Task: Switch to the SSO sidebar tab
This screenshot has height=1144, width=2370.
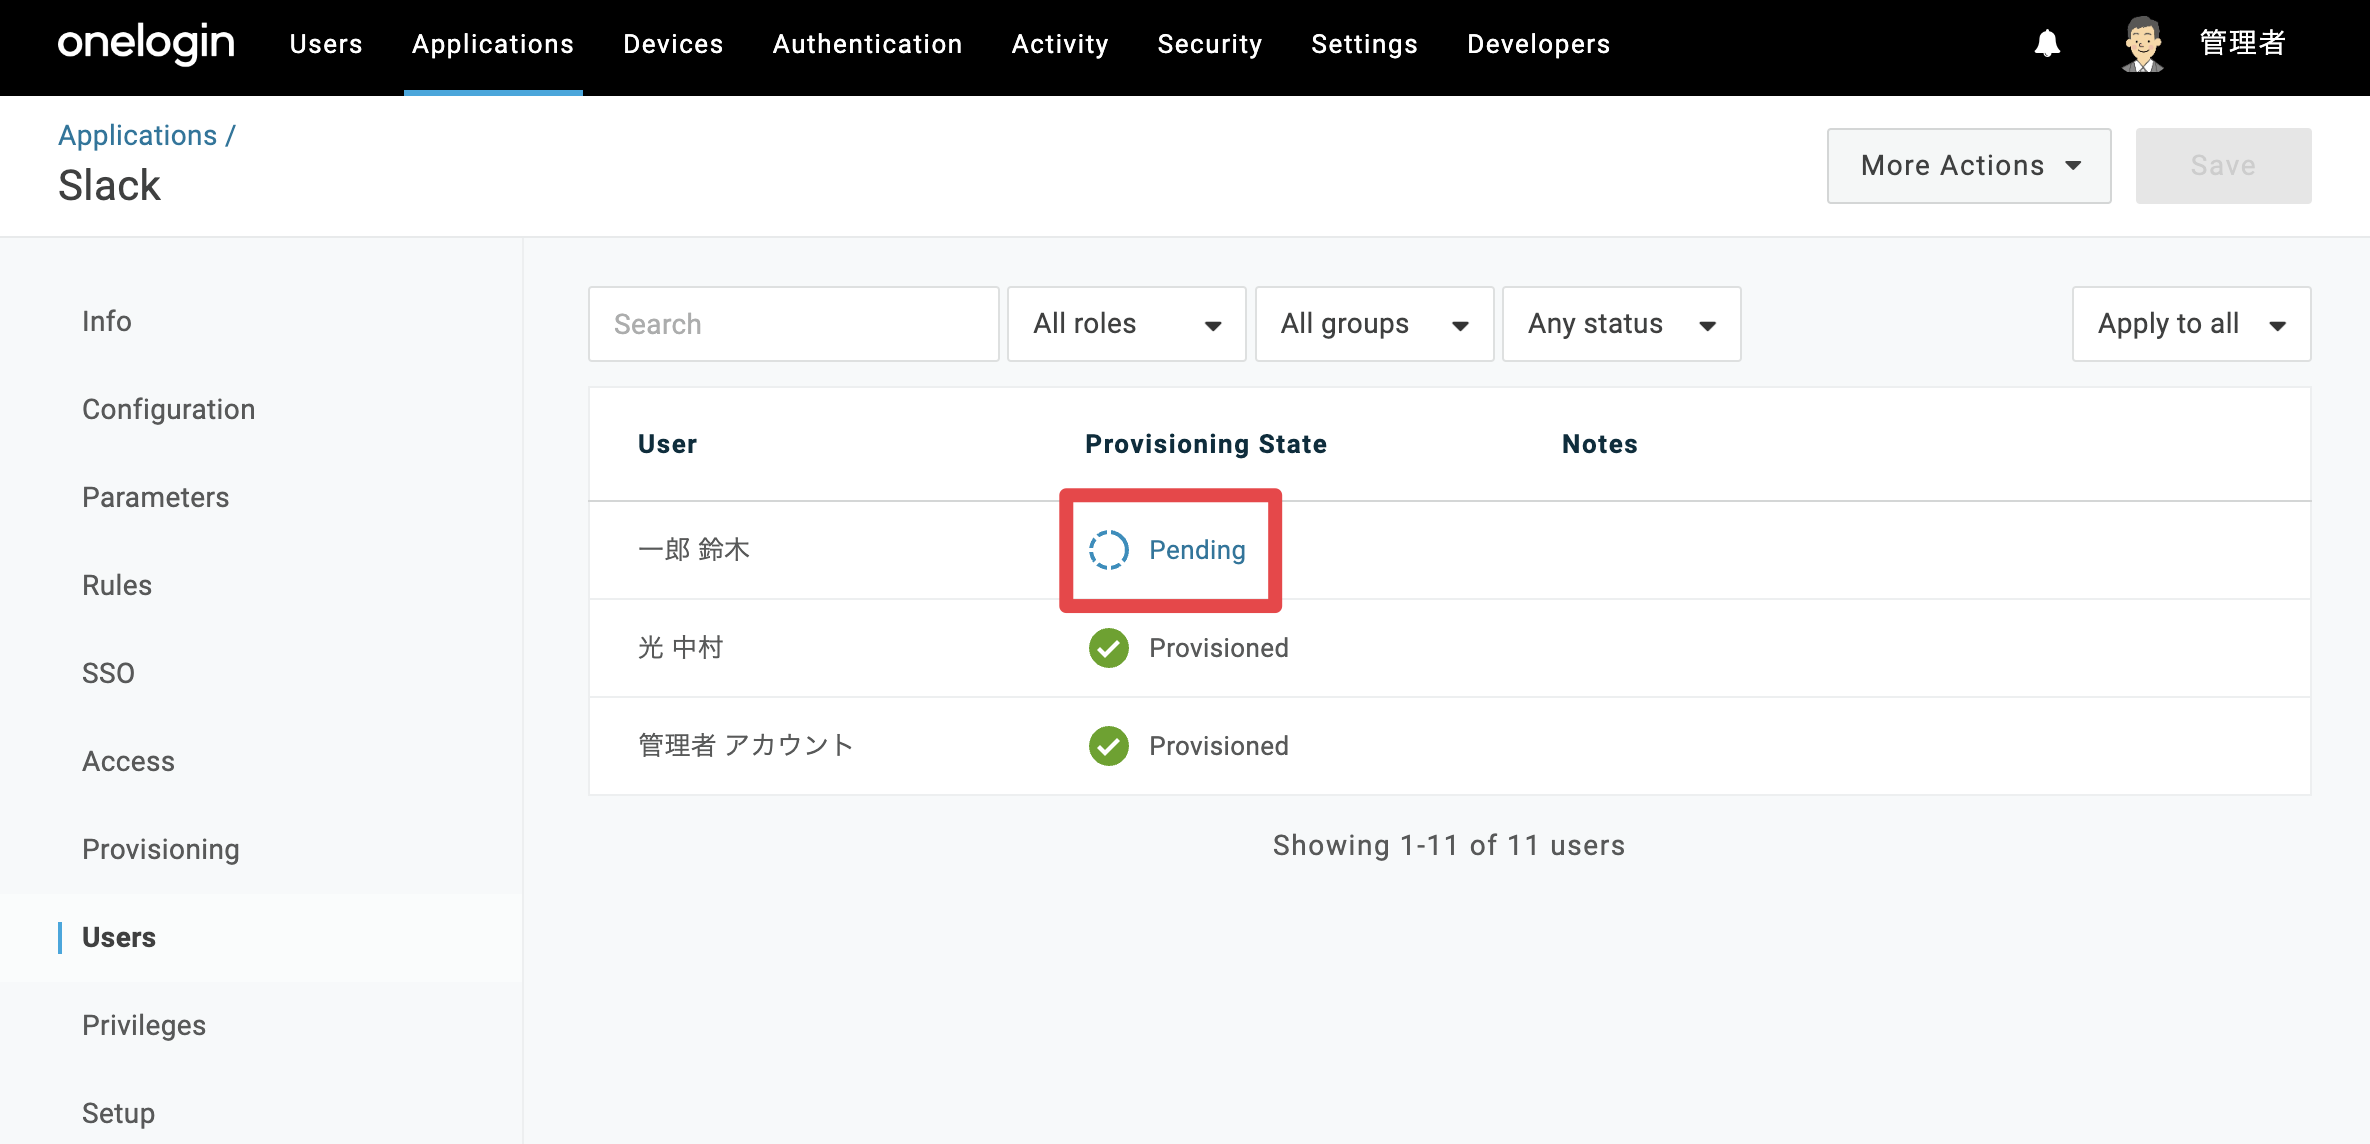Action: (x=108, y=673)
